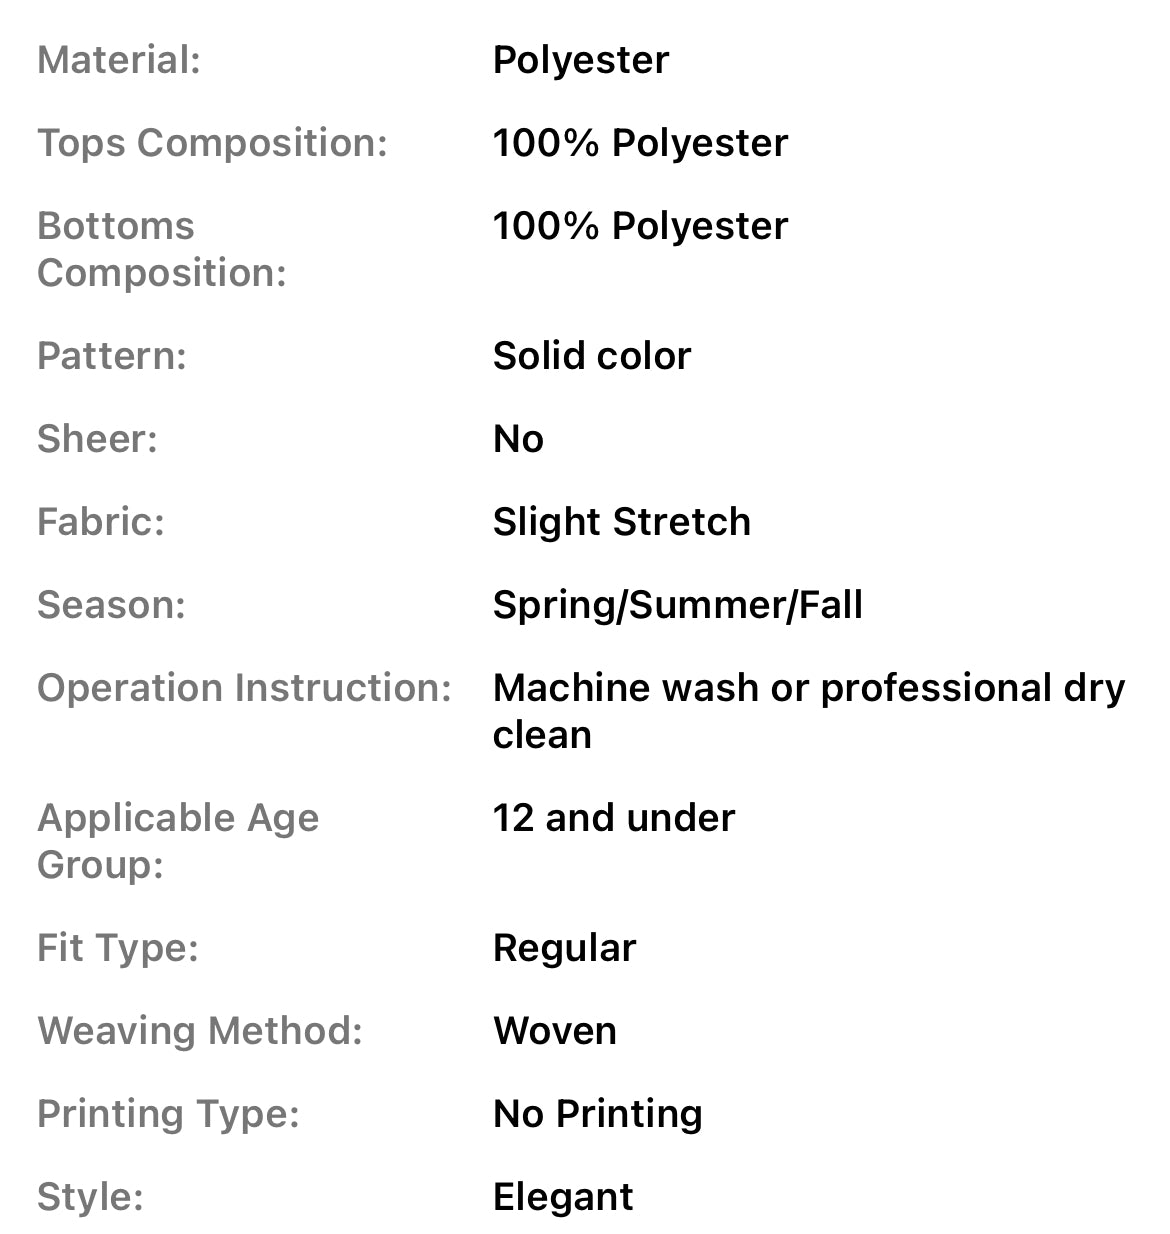Click the Material label
This screenshot has height=1234, width=1170.
click(x=119, y=60)
